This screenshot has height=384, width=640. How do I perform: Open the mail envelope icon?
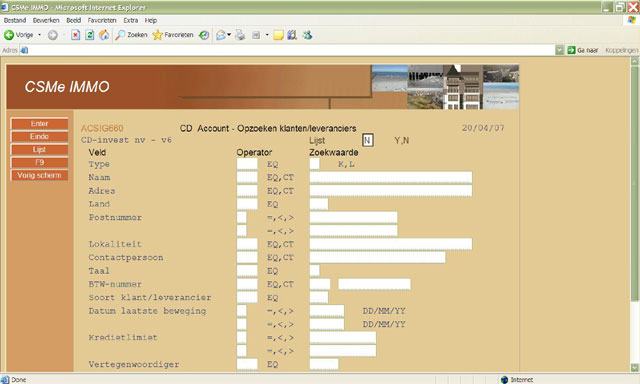tap(221, 35)
